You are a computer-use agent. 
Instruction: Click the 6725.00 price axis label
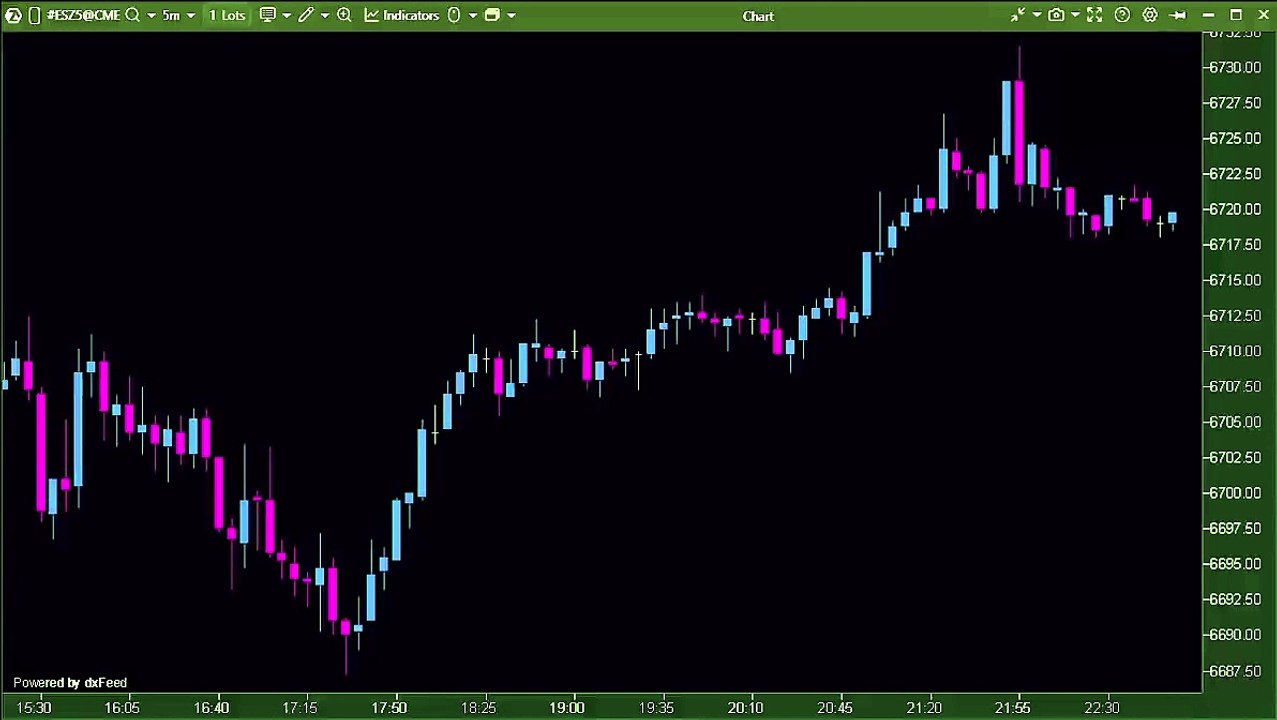tap(1235, 138)
